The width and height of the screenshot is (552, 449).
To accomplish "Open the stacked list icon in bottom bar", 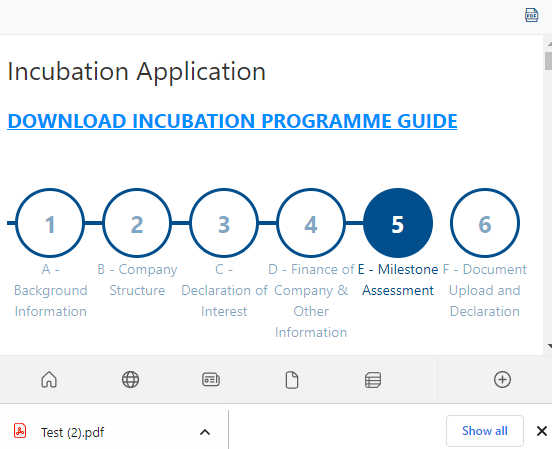I will (x=373, y=380).
